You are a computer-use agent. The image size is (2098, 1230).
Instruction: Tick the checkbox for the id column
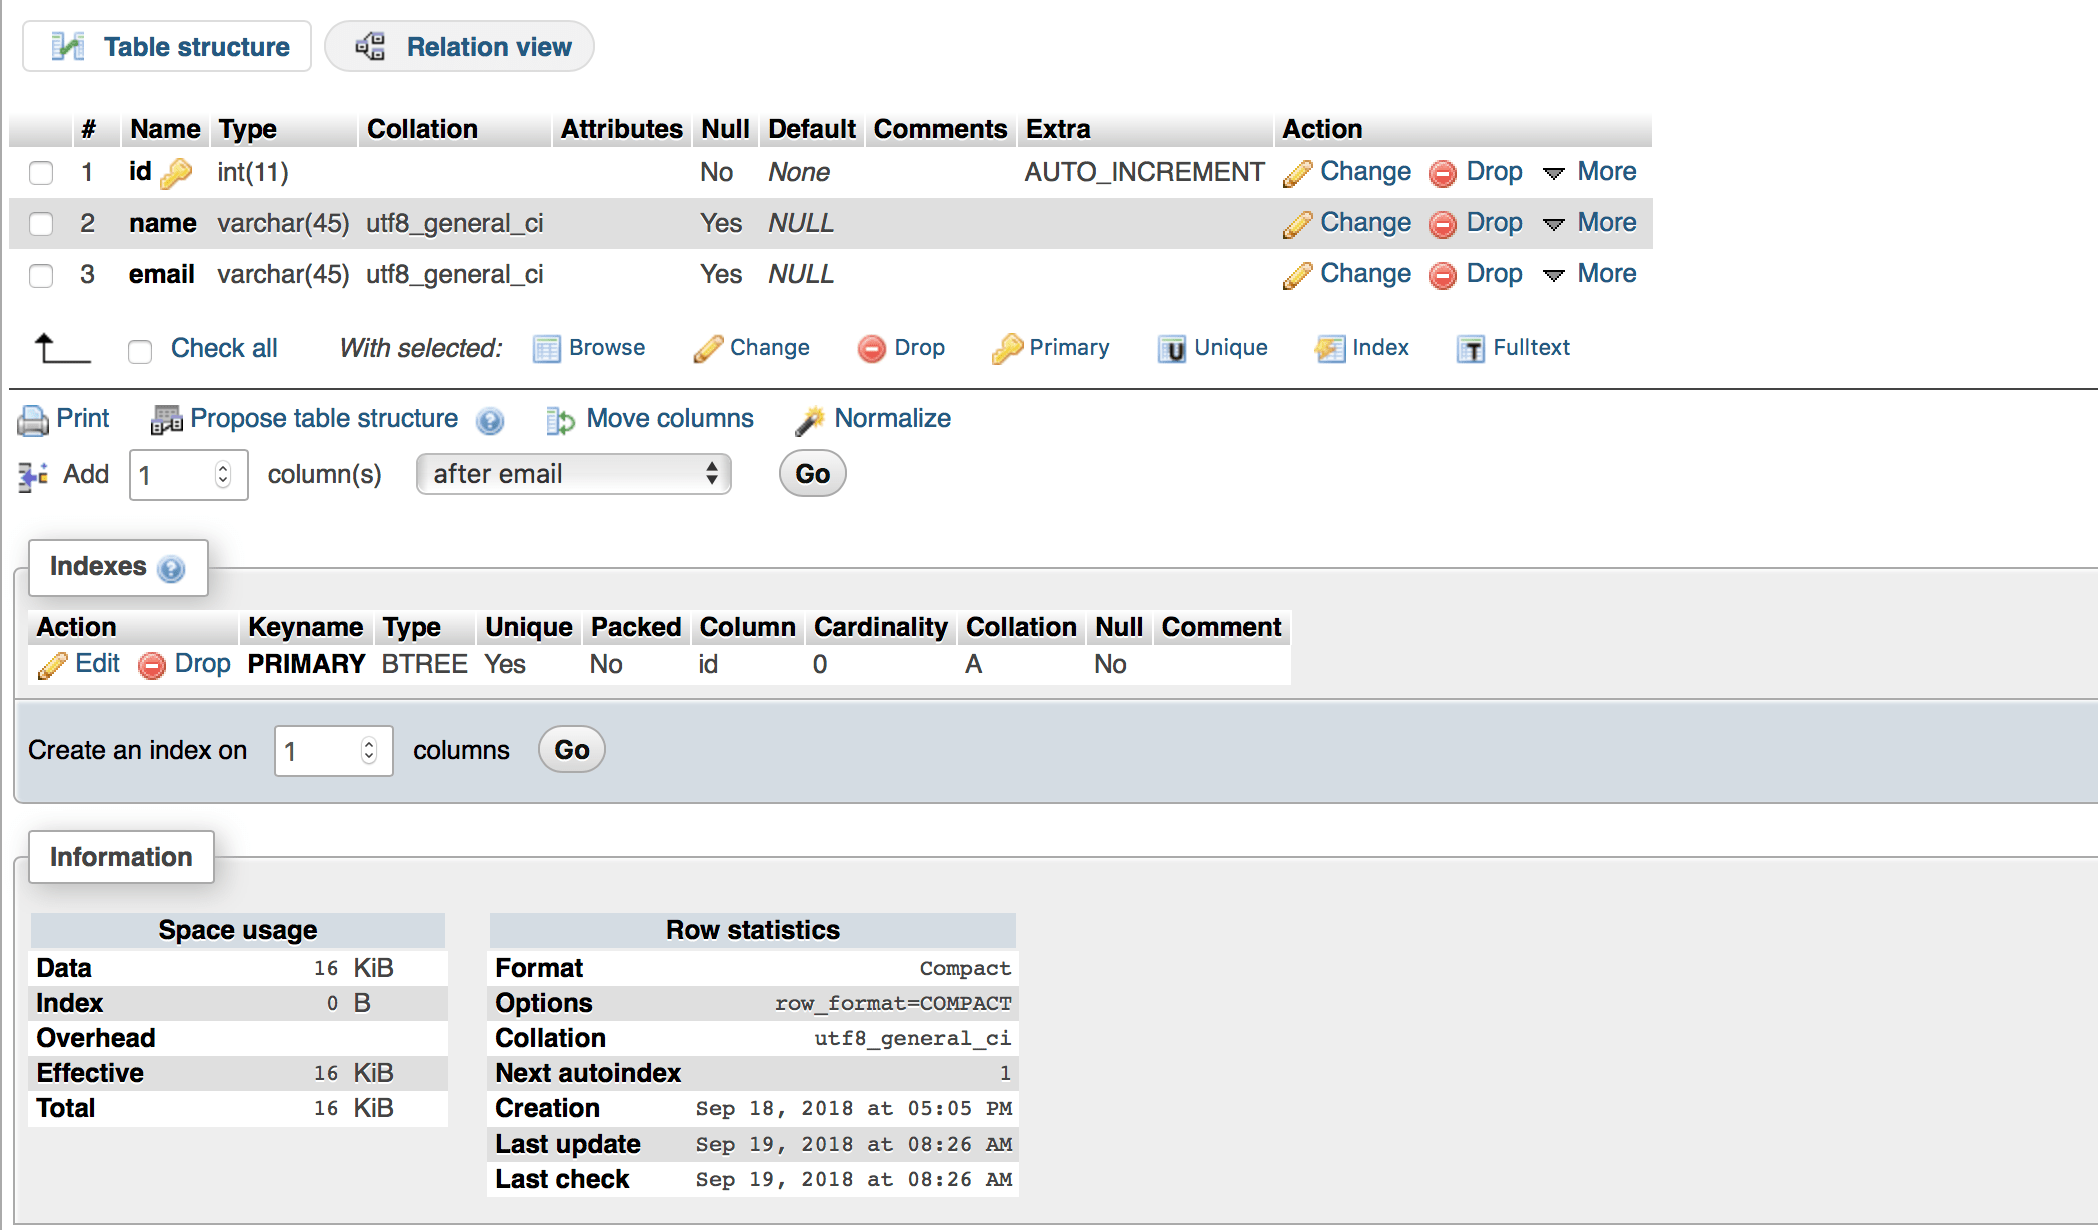tap(41, 173)
